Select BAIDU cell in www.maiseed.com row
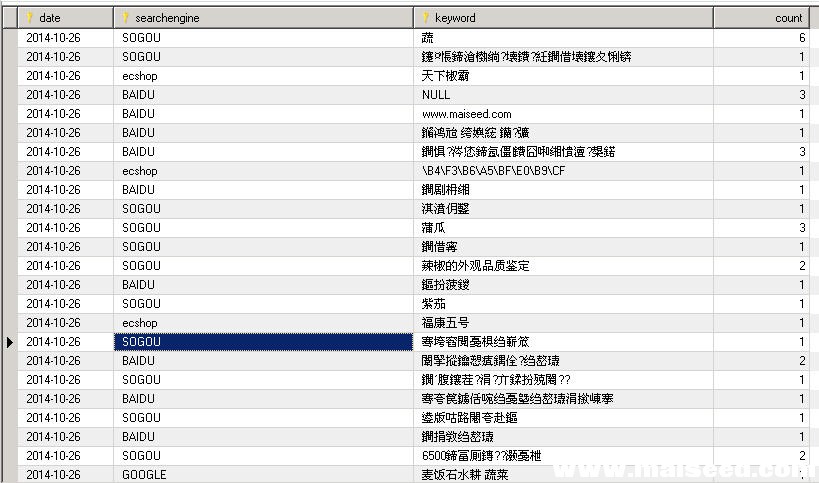Screen dimensions: 819x483 (264, 114)
